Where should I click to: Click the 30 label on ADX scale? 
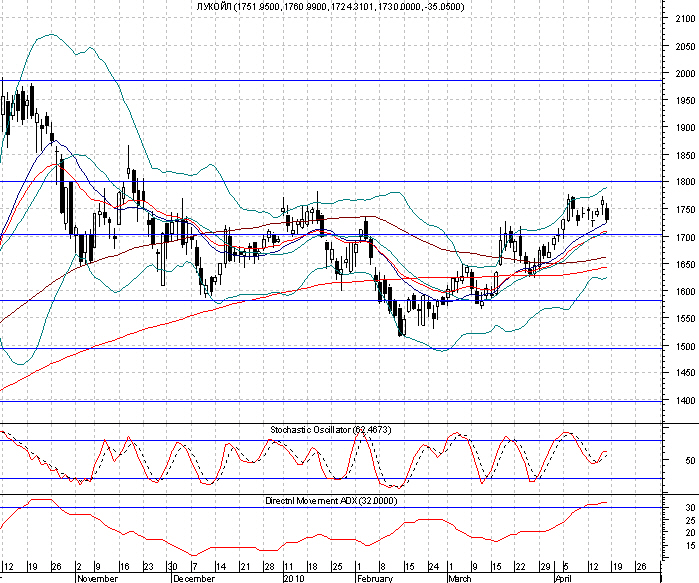click(690, 508)
